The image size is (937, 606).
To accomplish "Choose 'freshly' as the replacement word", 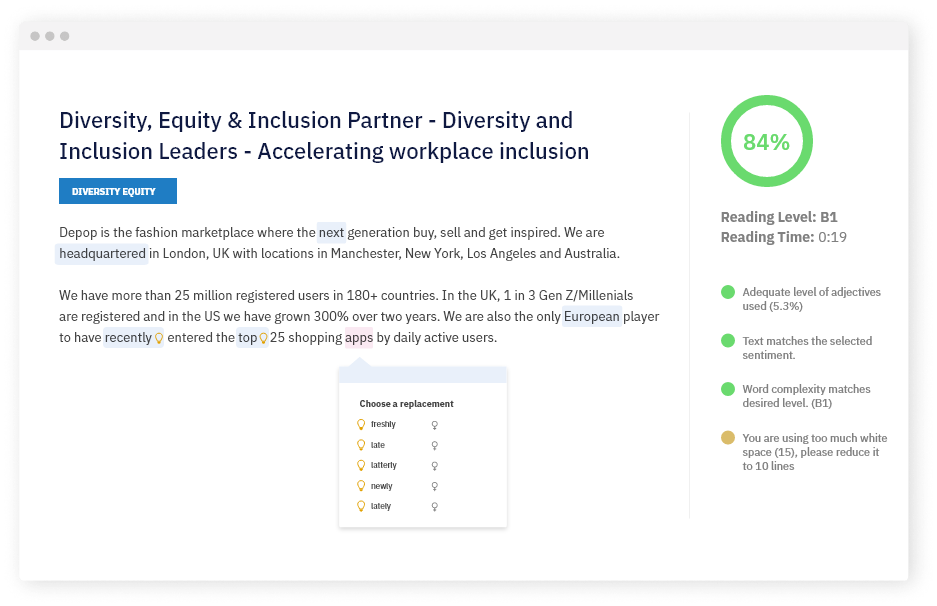I will (x=383, y=424).
